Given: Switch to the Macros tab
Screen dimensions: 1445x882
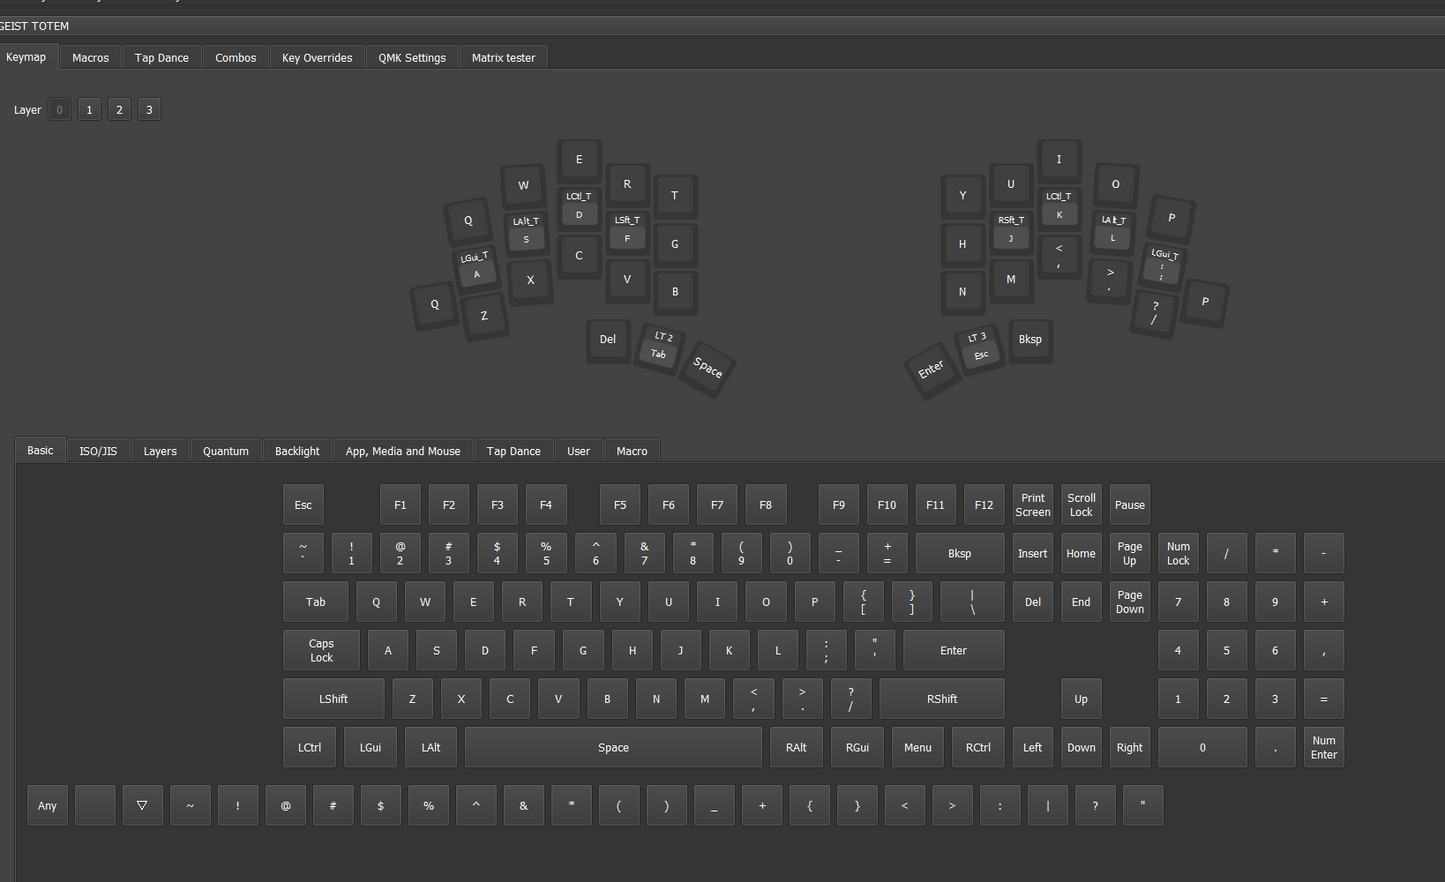Looking at the screenshot, I should click(x=90, y=57).
